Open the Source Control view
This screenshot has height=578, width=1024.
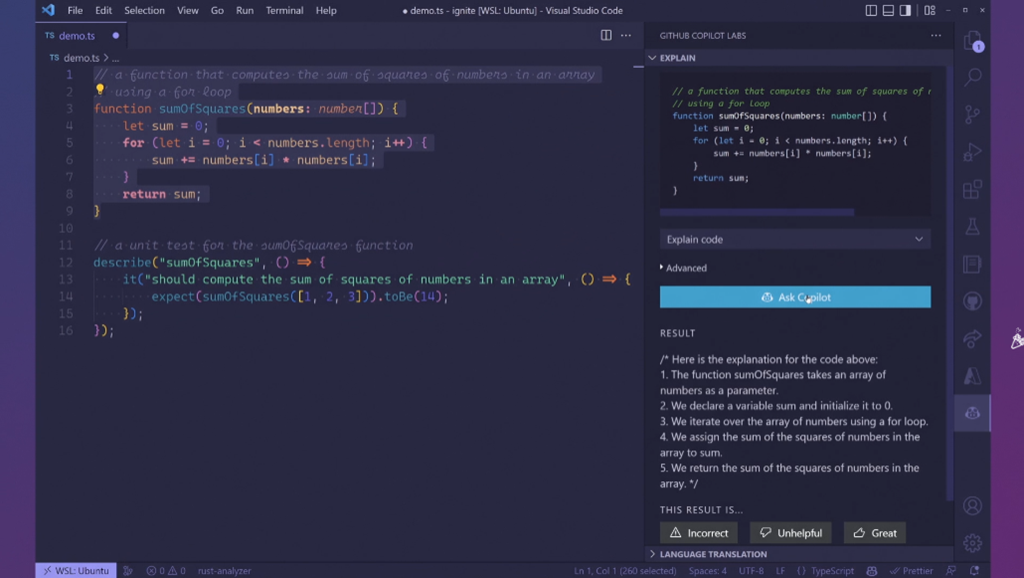coord(972,115)
